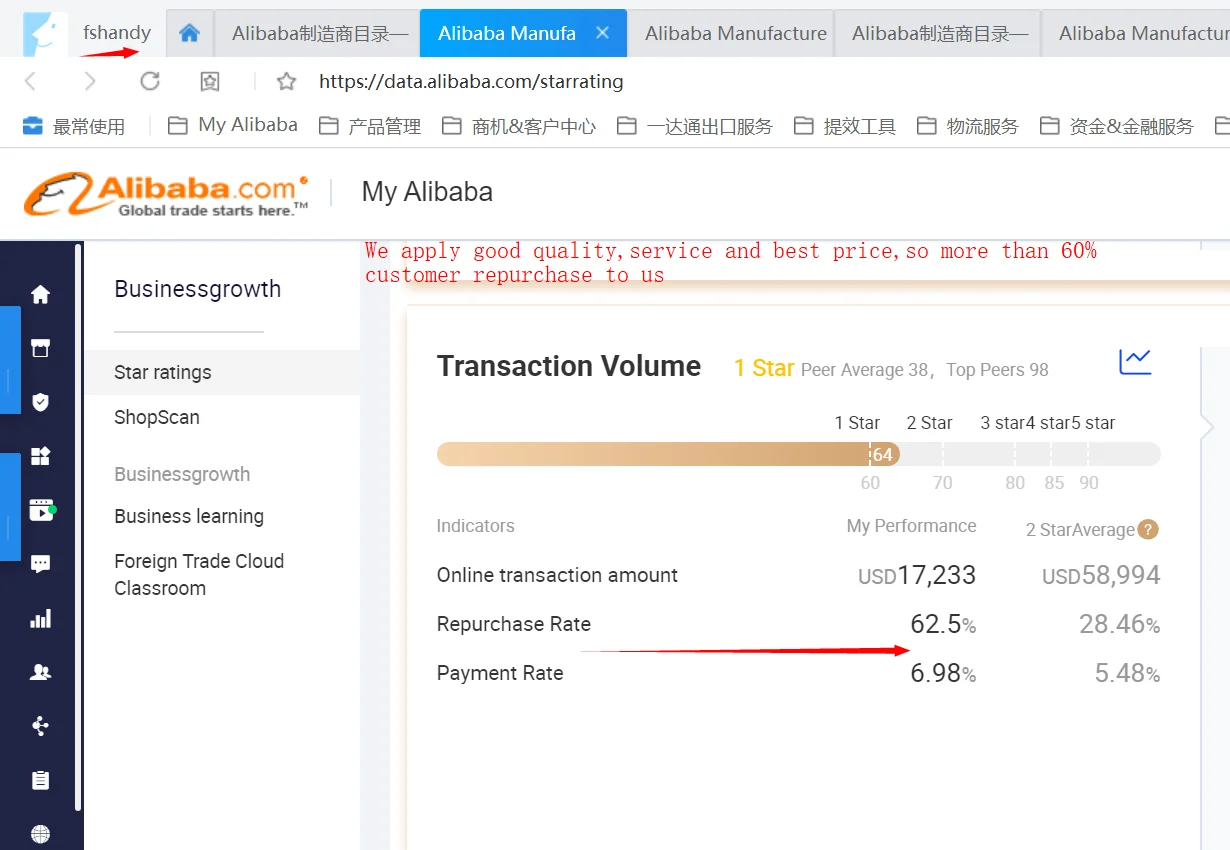Image resolution: width=1230 pixels, height=850 pixels.
Task: Open media icon with green dot
Action: (41, 510)
